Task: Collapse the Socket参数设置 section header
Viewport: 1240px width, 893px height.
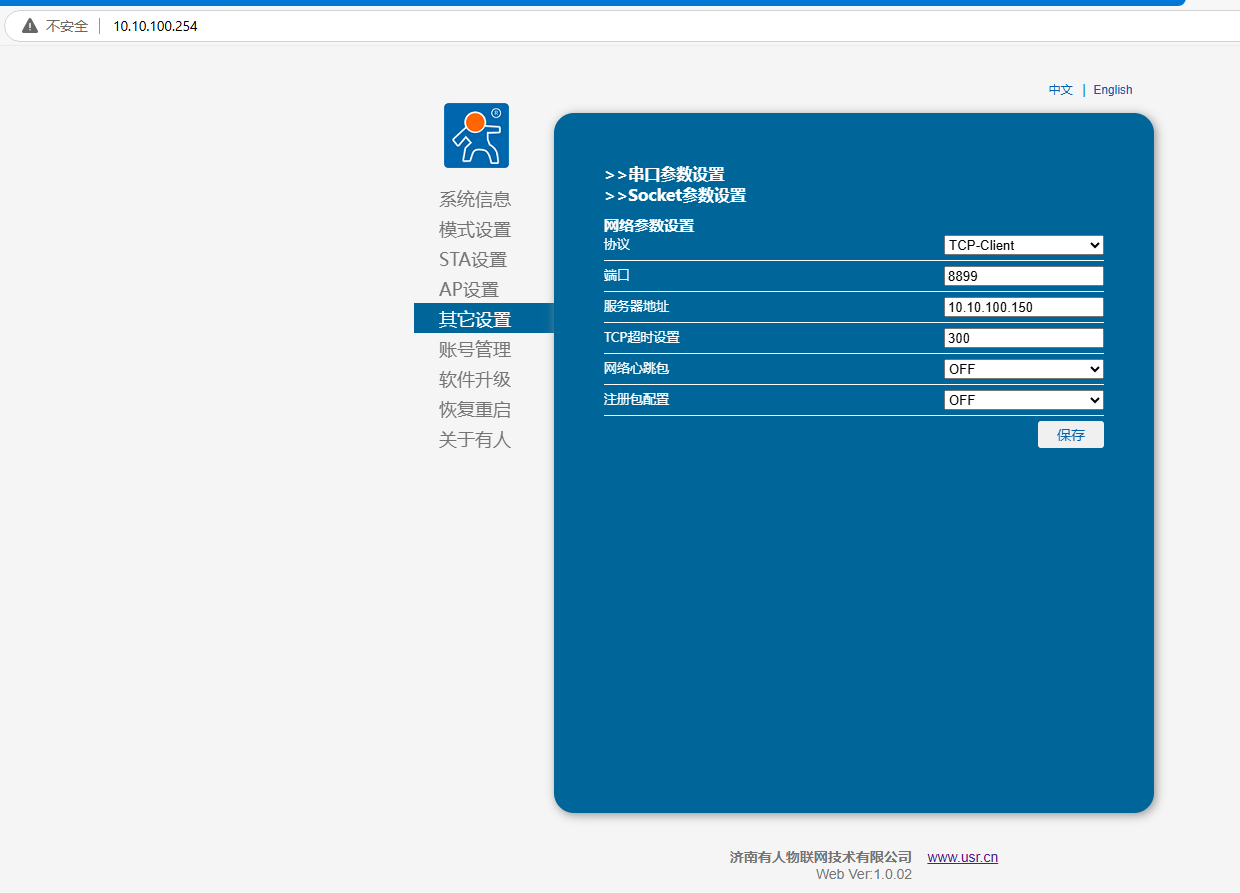Action: click(675, 196)
